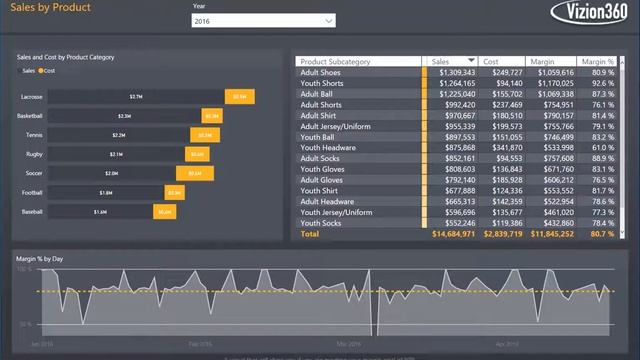Click the Total row label

(x=310, y=234)
